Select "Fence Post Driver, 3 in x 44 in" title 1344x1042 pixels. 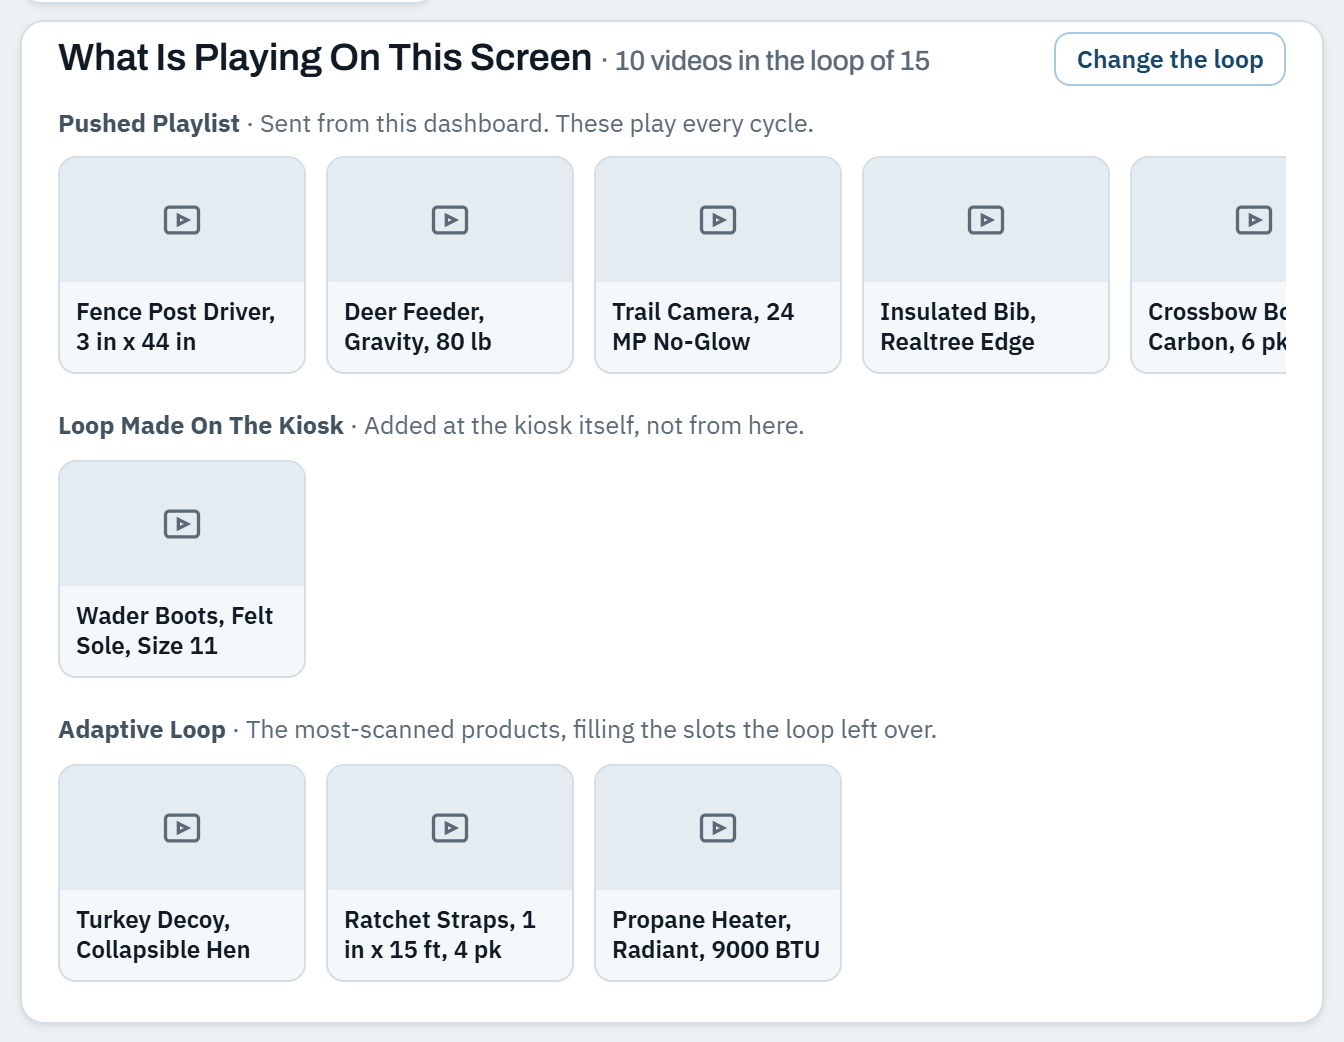click(x=176, y=327)
